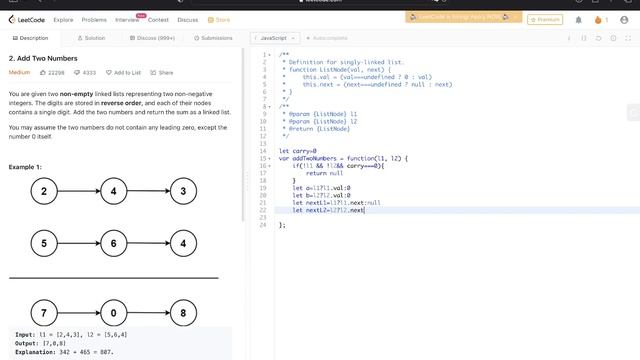Switch to the Description tab
This screenshot has height=360, width=640.
pos(30,38)
